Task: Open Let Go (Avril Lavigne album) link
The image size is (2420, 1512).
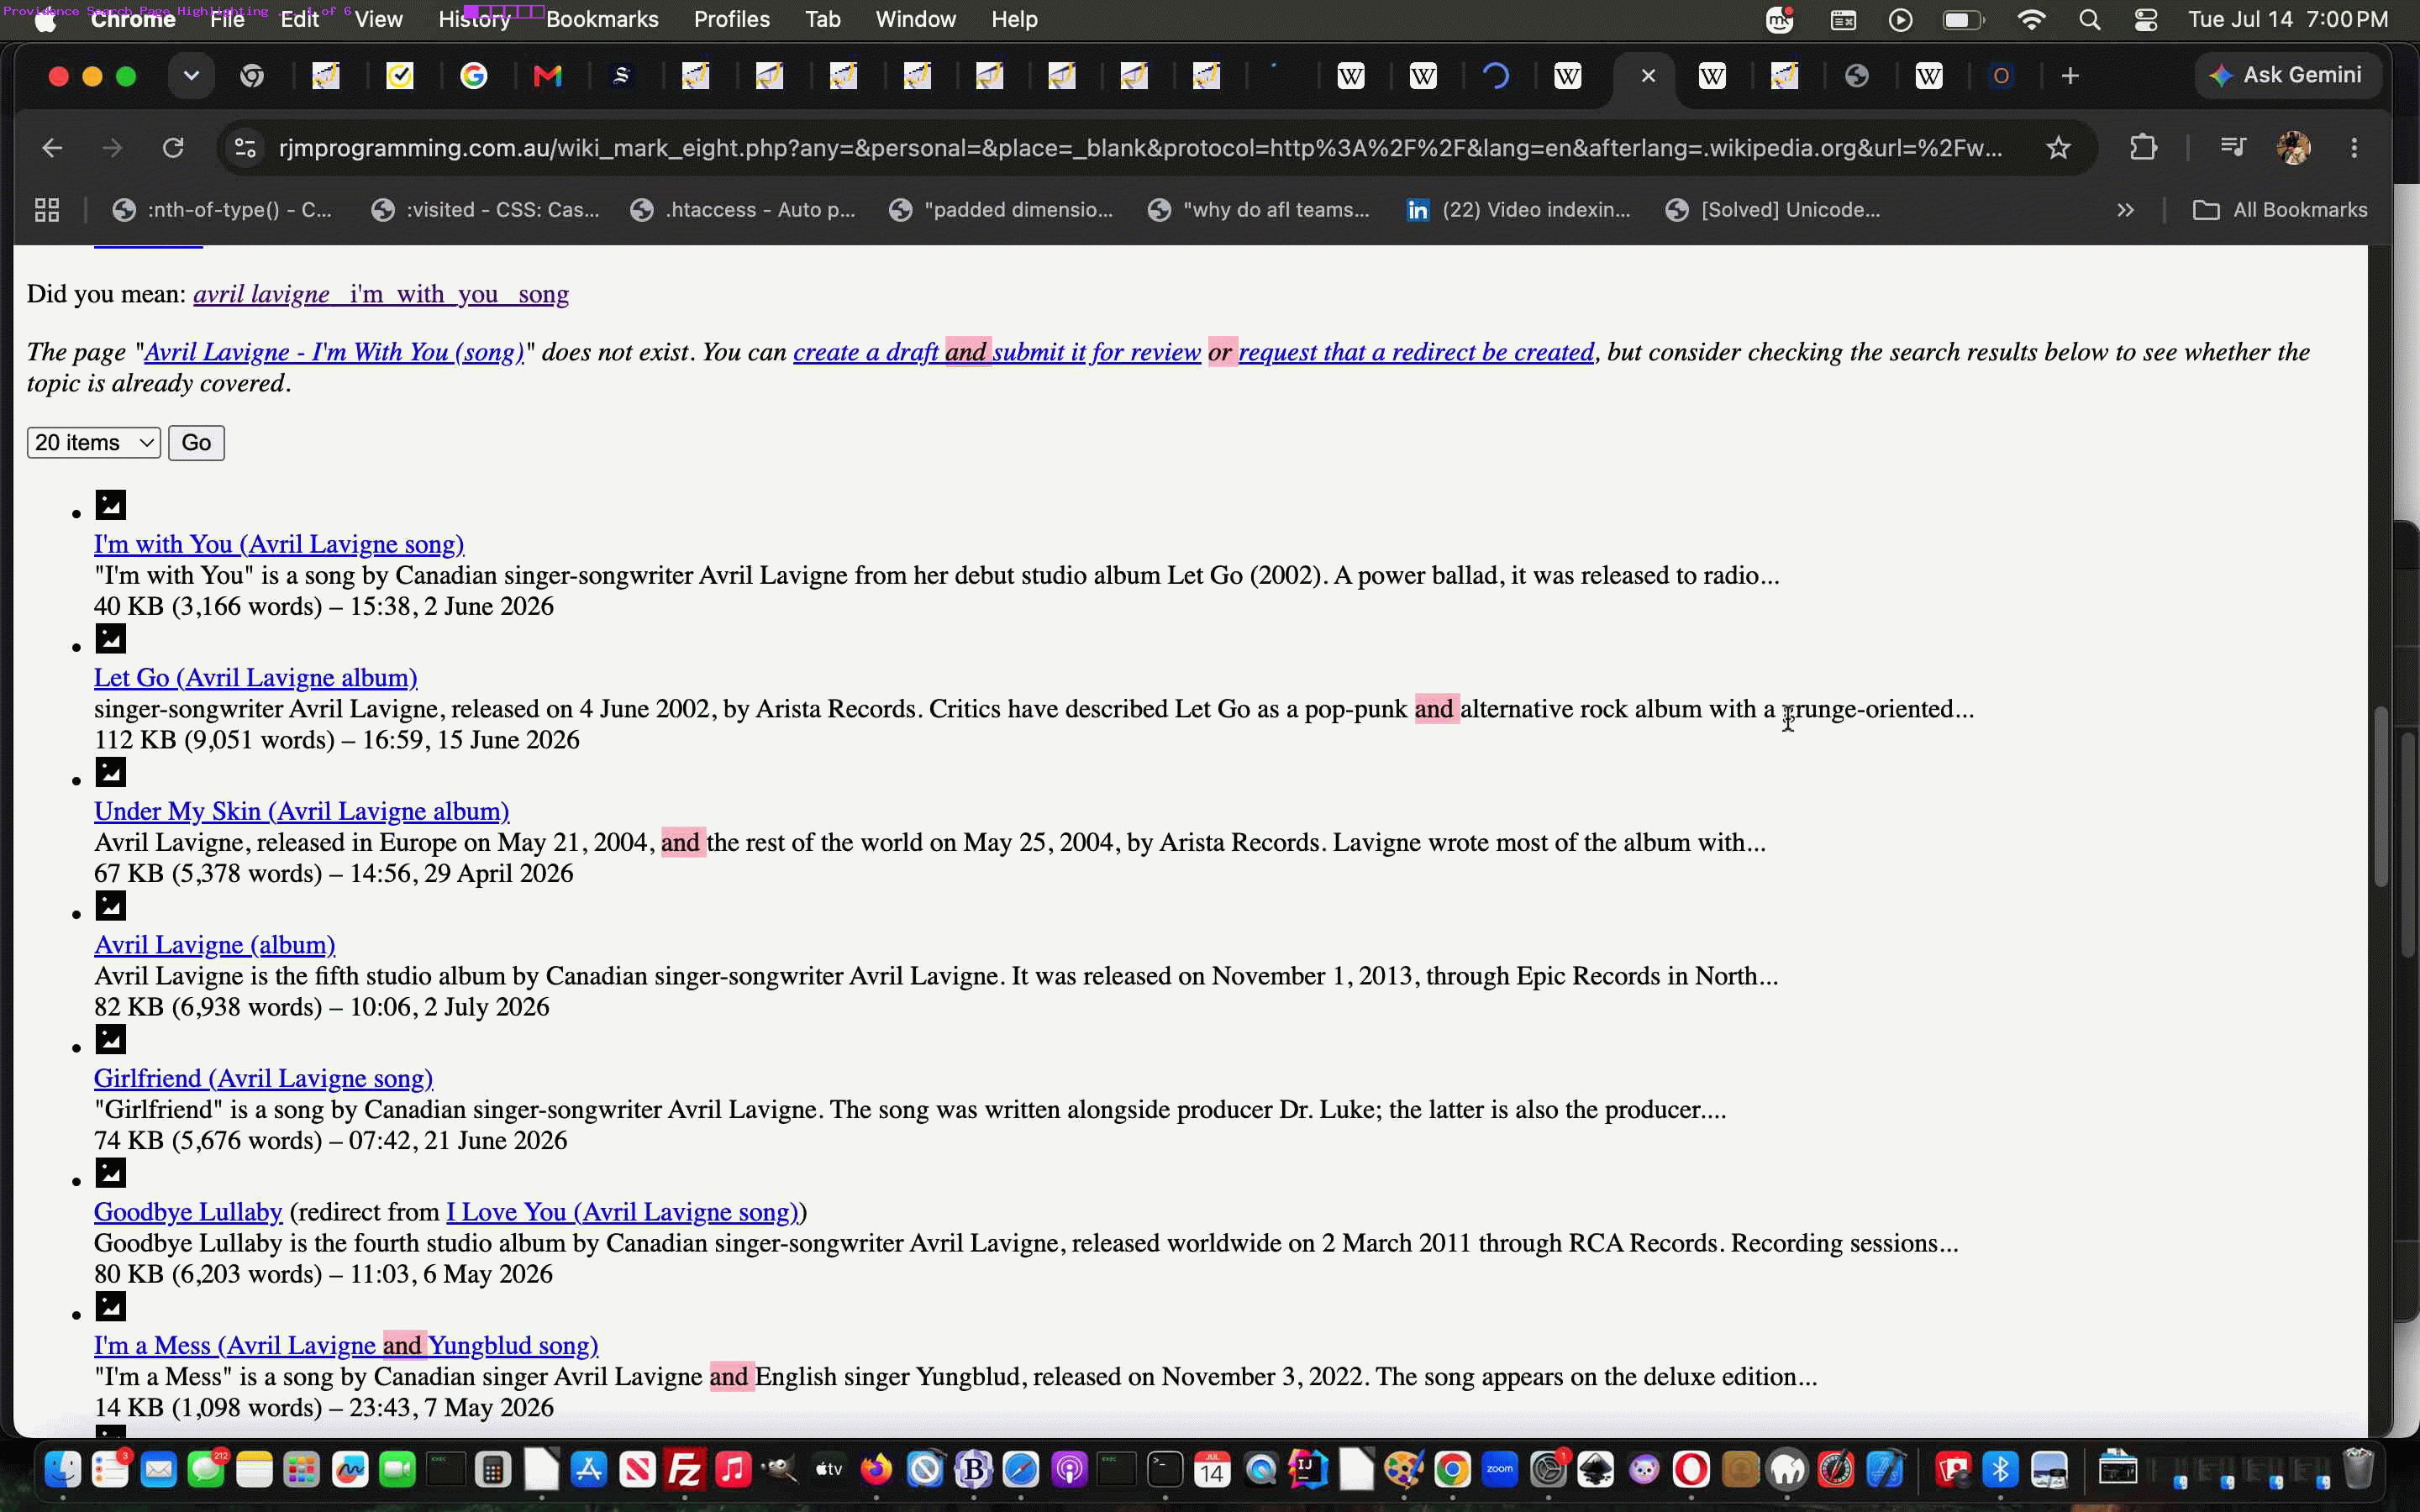Action: (256, 678)
